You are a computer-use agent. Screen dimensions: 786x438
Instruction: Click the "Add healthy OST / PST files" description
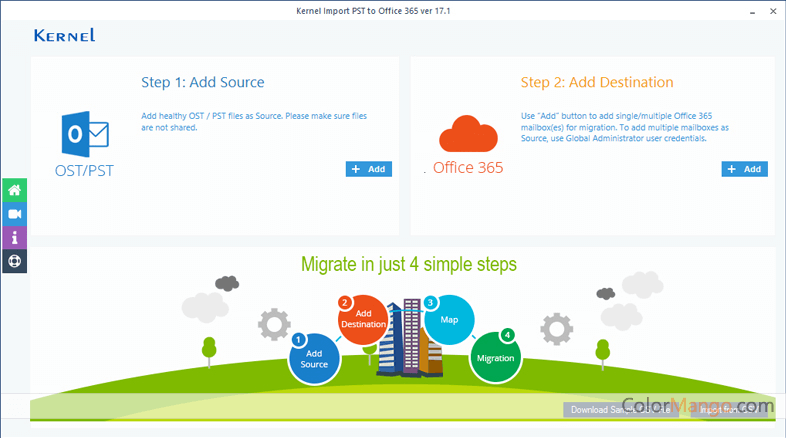click(254, 121)
